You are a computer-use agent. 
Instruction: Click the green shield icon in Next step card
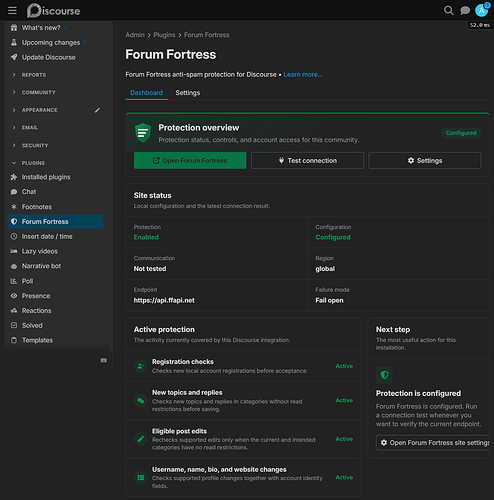pos(384,375)
